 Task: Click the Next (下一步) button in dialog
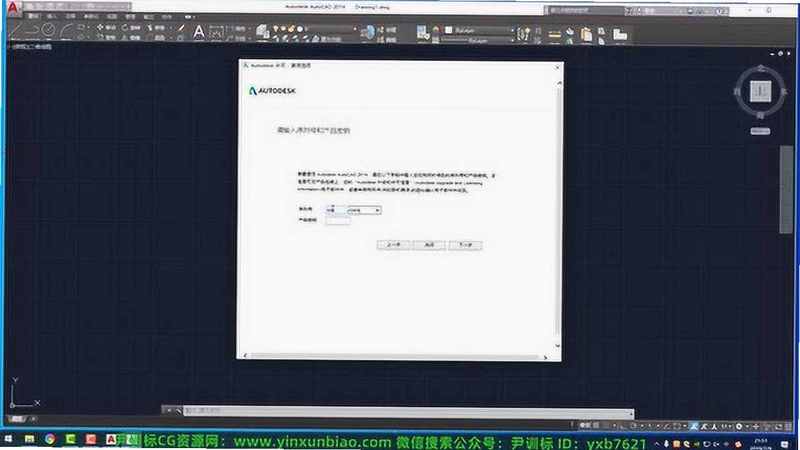click(465, 245)
